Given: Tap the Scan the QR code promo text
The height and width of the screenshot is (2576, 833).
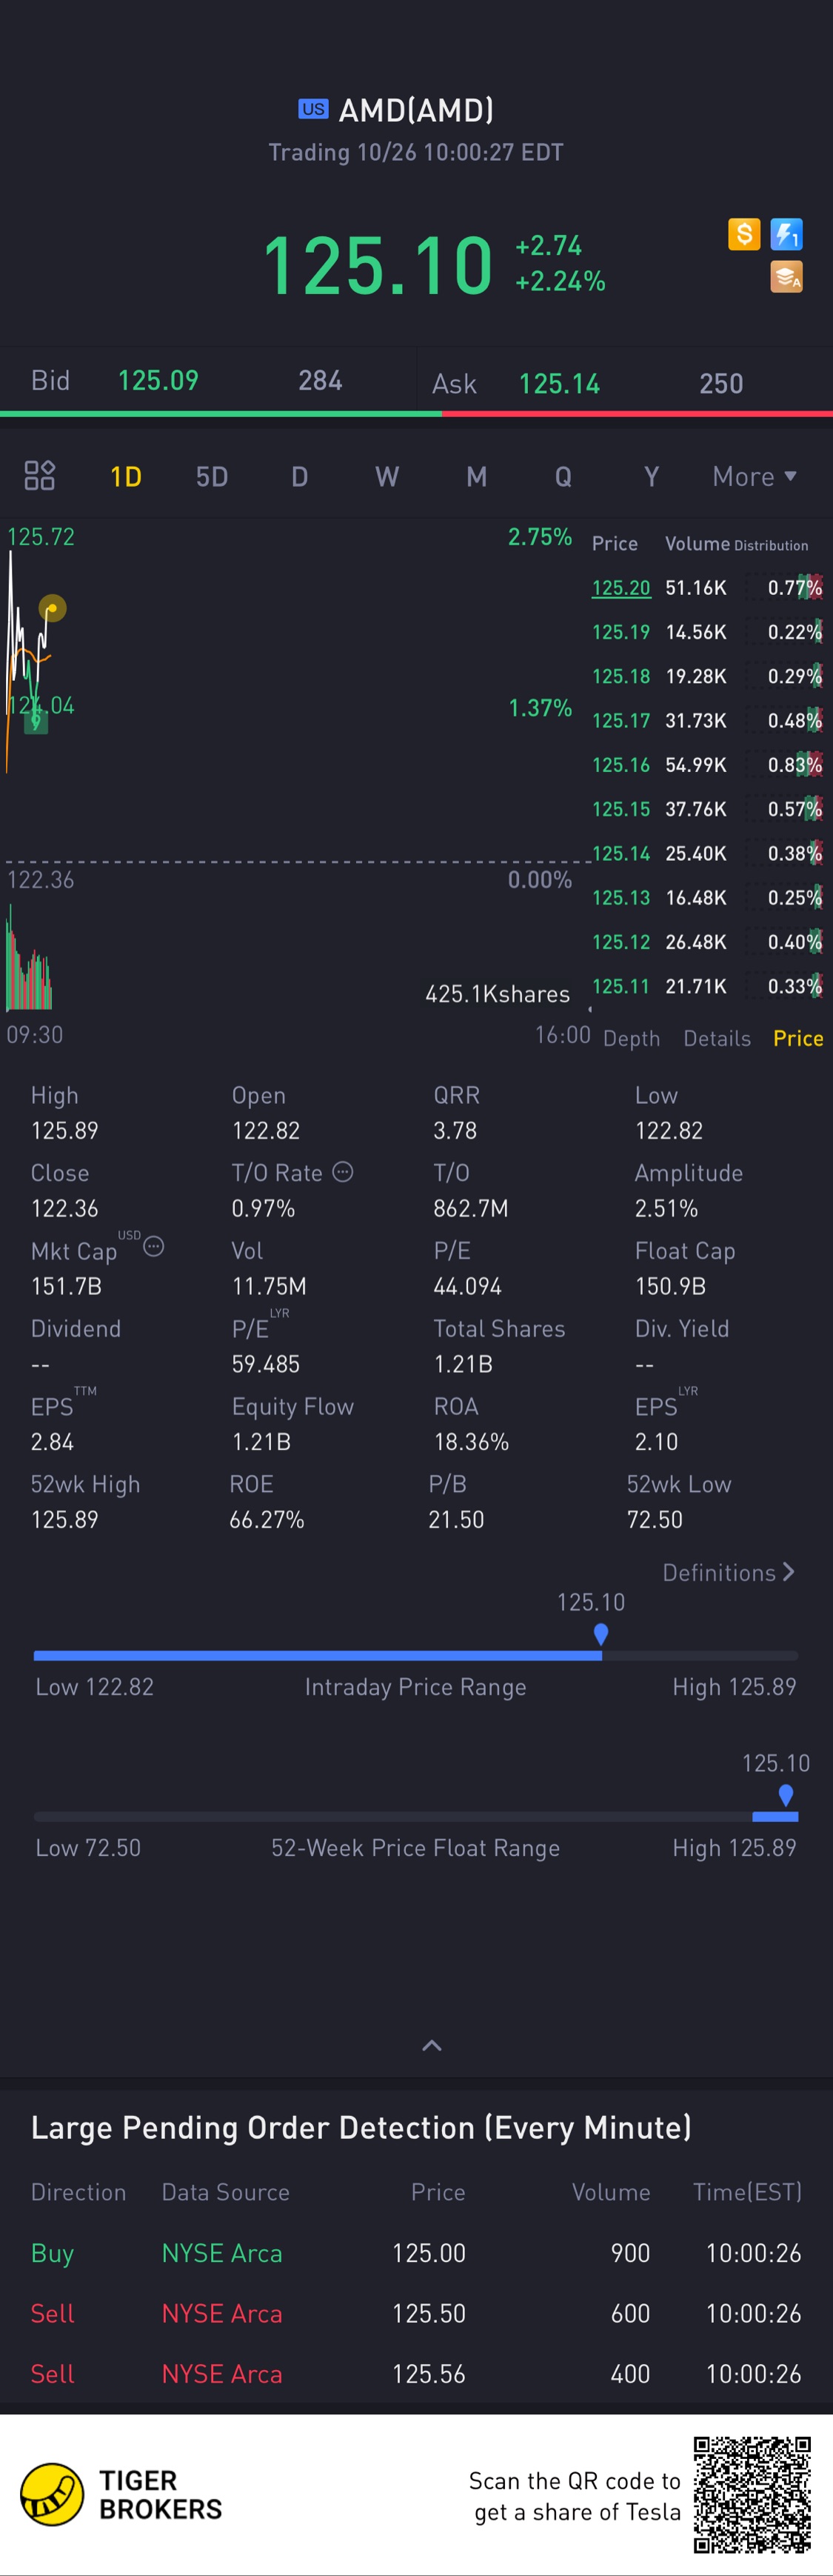Looking at the screenshot, I should 575,2496.
